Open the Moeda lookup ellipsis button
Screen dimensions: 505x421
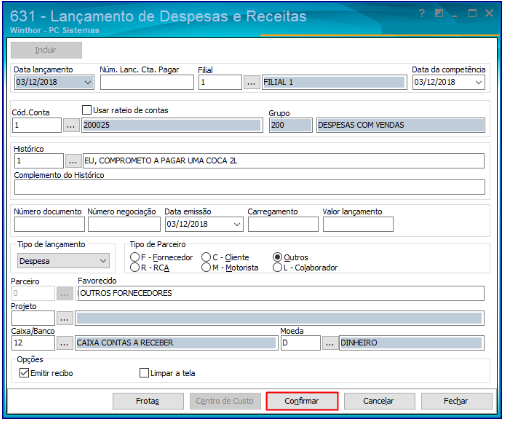(329, 343)
